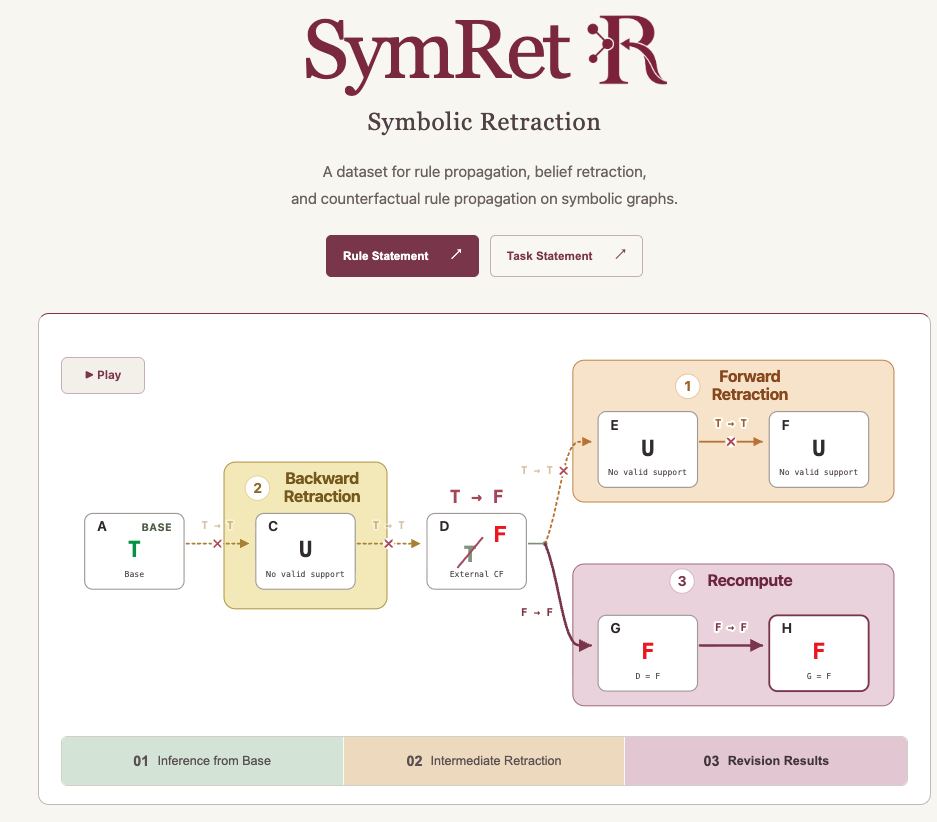Screen dimensions: 937x822
Task: Click the 'Symbolic Retraction' subtitle
Action: tap(484, 122)
